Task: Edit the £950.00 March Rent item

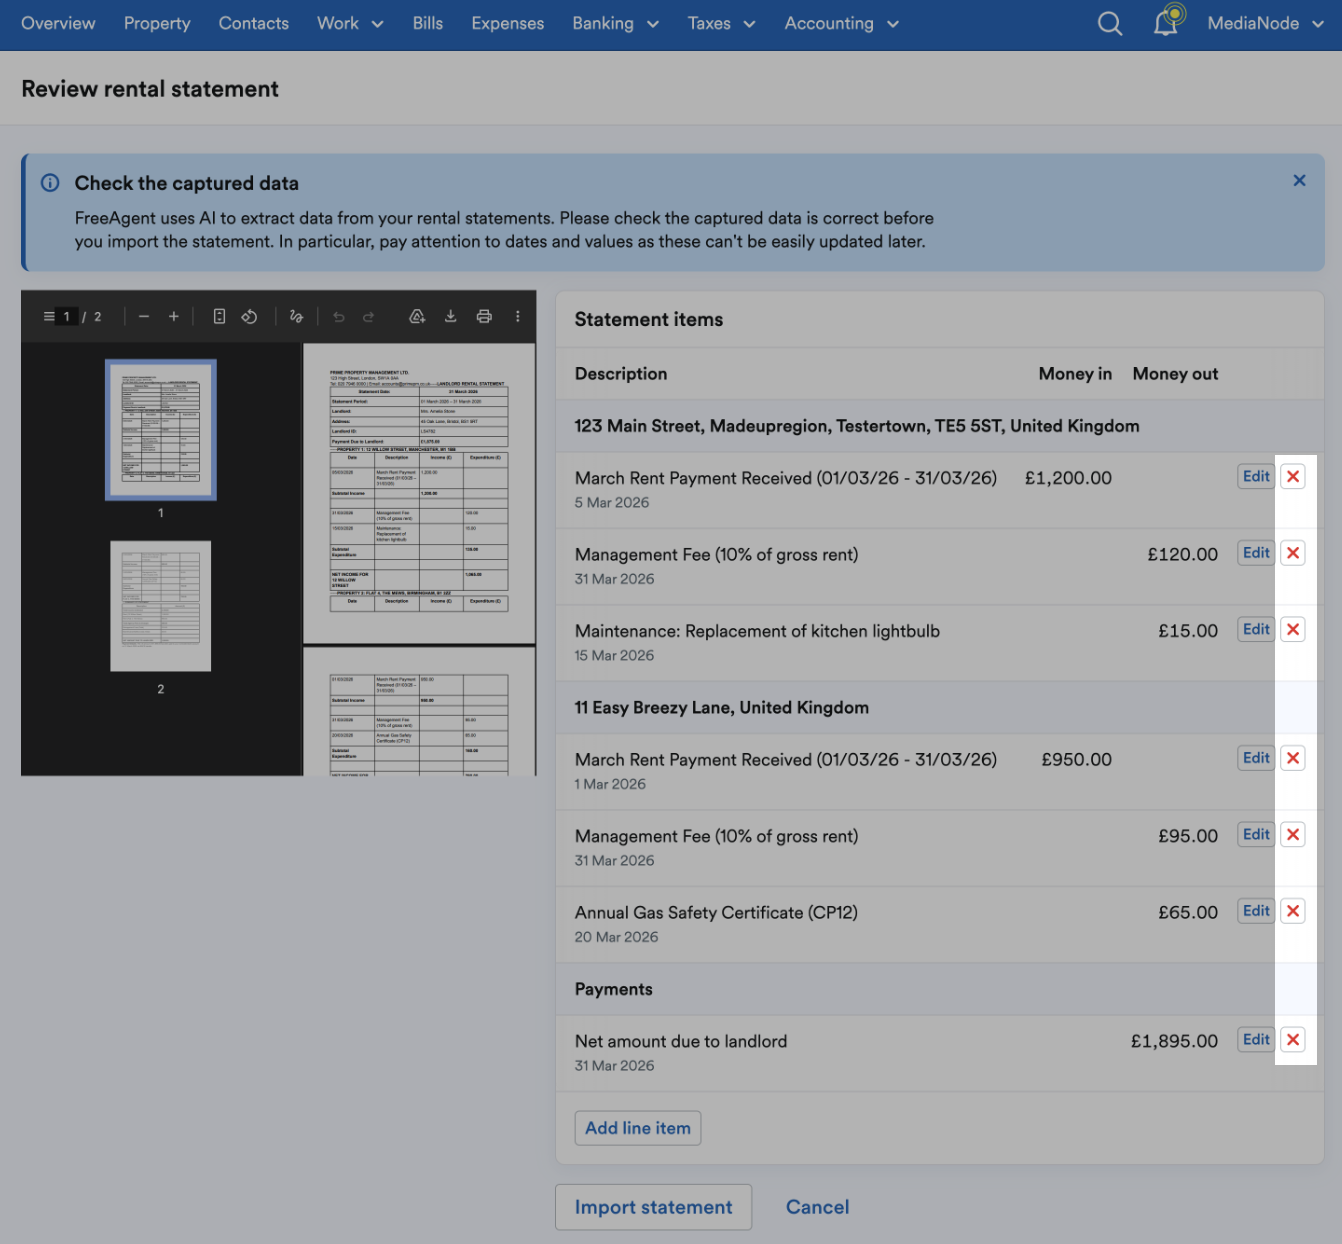Action: click(x=1256, y=759)
